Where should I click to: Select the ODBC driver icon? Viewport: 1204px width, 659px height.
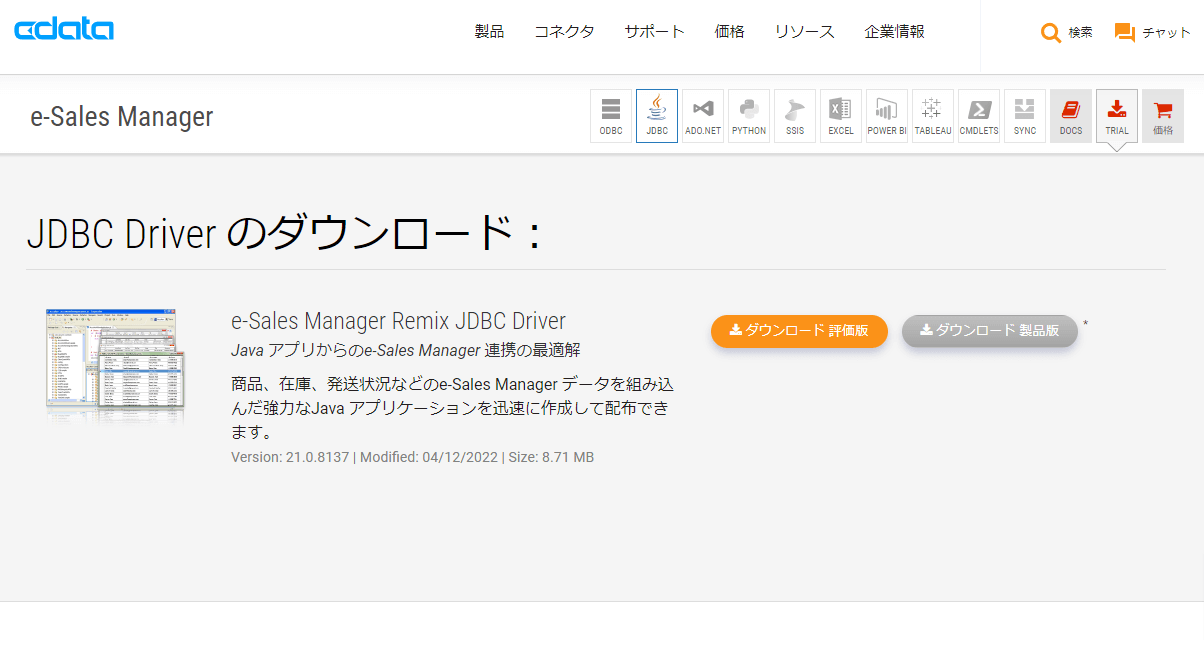(611, 116)
